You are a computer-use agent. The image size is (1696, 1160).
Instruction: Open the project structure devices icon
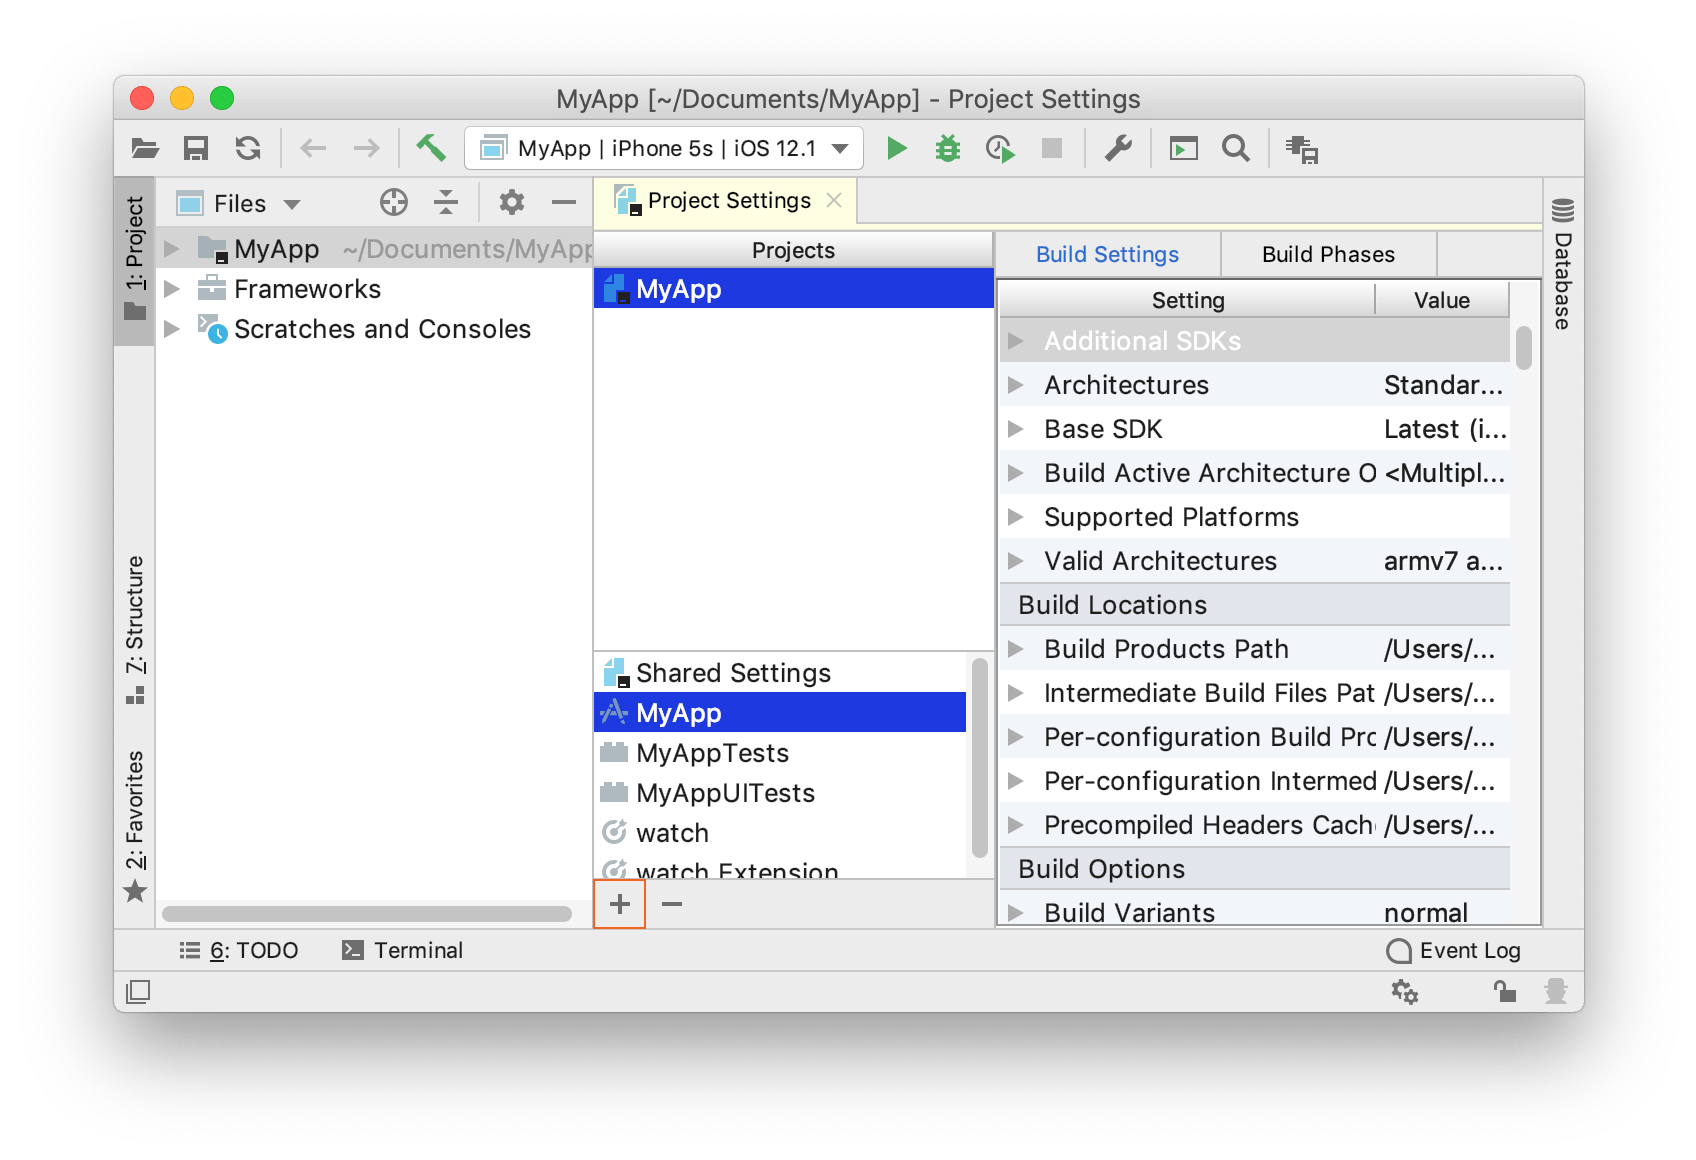1302,149
